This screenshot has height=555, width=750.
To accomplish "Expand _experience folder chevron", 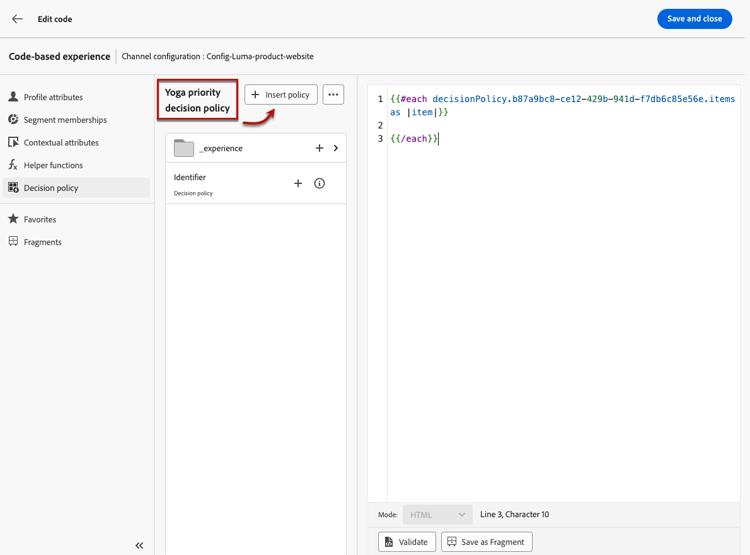I will 336,148.
